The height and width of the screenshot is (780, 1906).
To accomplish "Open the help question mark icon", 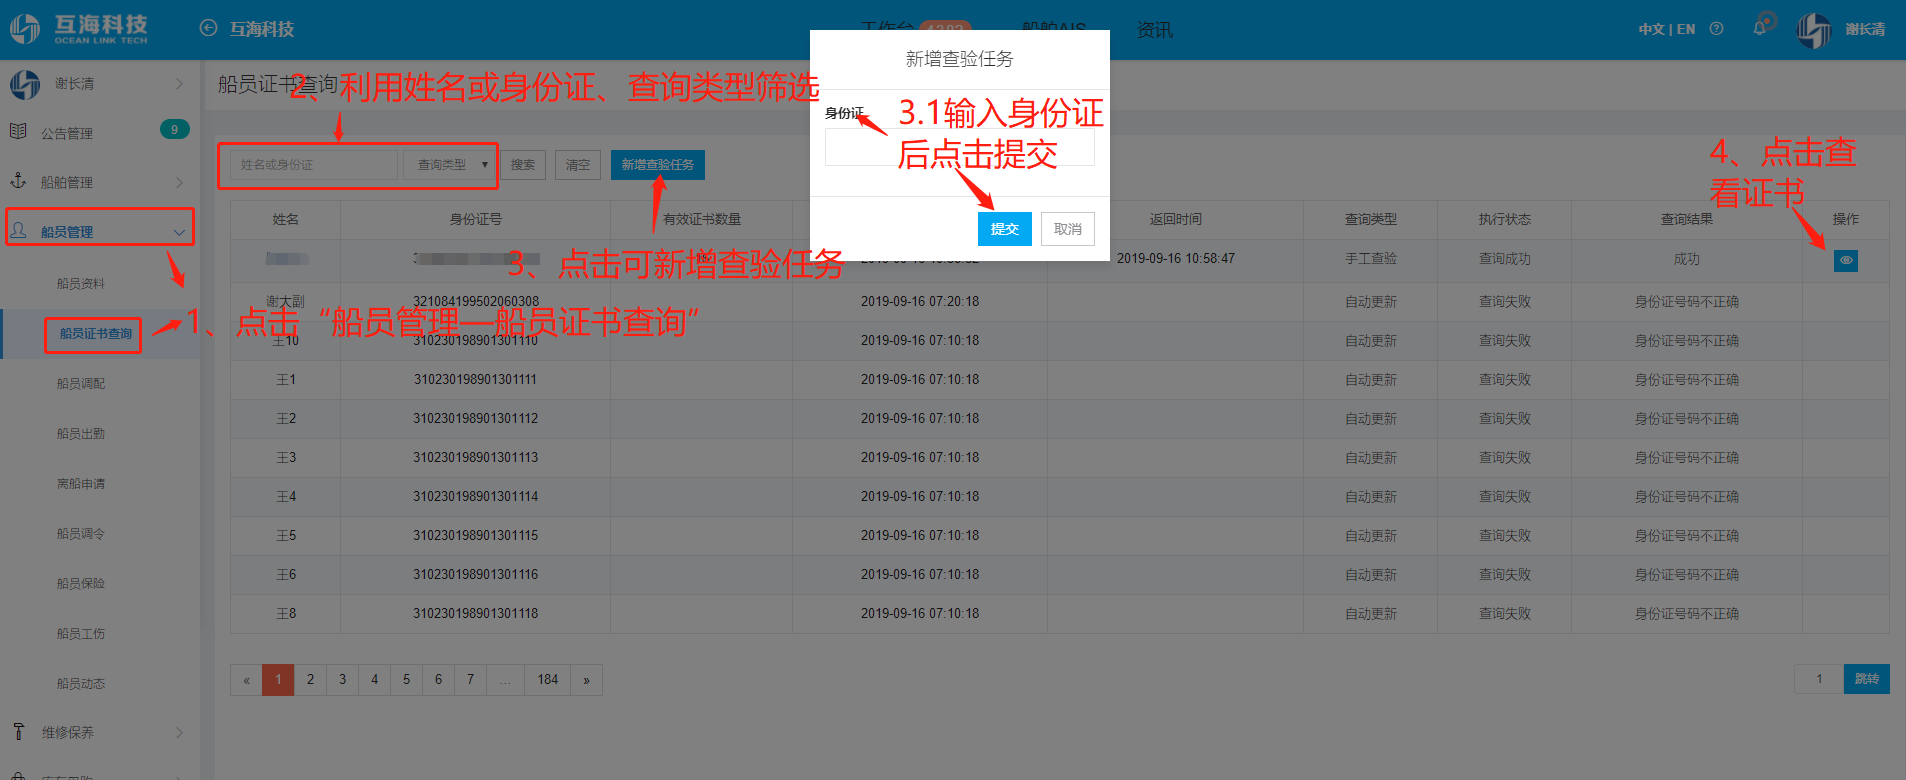I will (x=1716, y=29).
